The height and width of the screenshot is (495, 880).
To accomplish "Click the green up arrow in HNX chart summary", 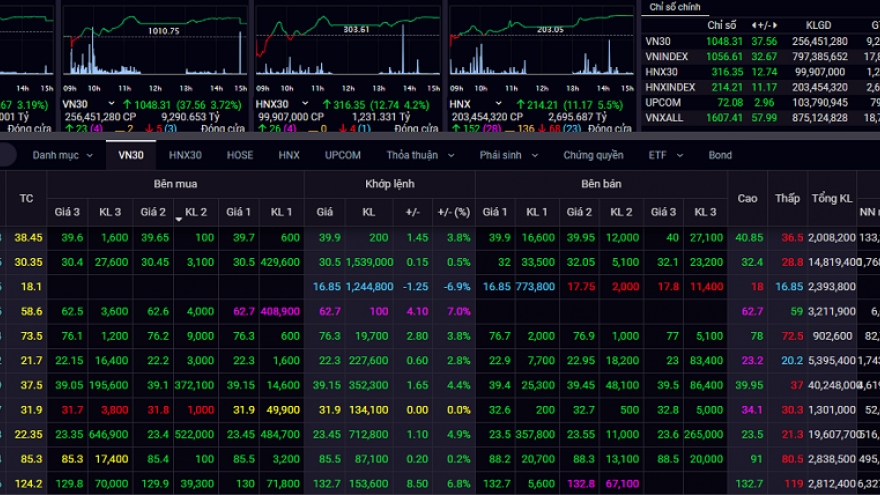I will pyautogui.click(x=519, y=103).
